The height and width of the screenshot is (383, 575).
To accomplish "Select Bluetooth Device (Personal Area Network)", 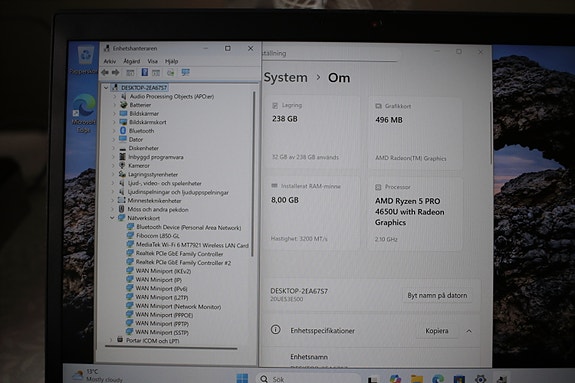I will 188,227.
